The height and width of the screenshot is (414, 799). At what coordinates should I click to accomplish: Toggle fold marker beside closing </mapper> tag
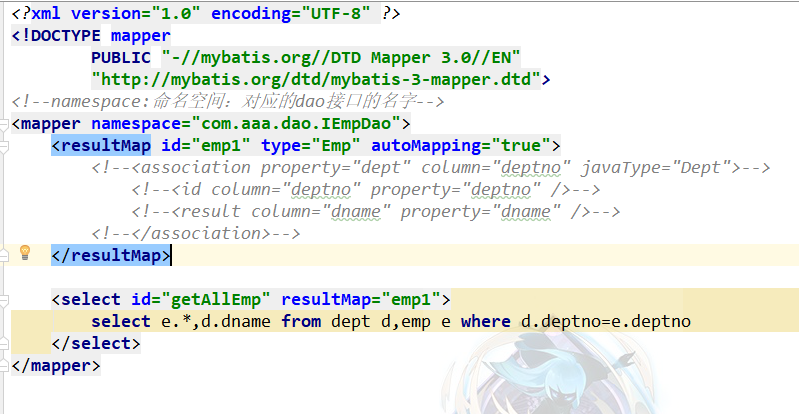(x=4, y=365)
